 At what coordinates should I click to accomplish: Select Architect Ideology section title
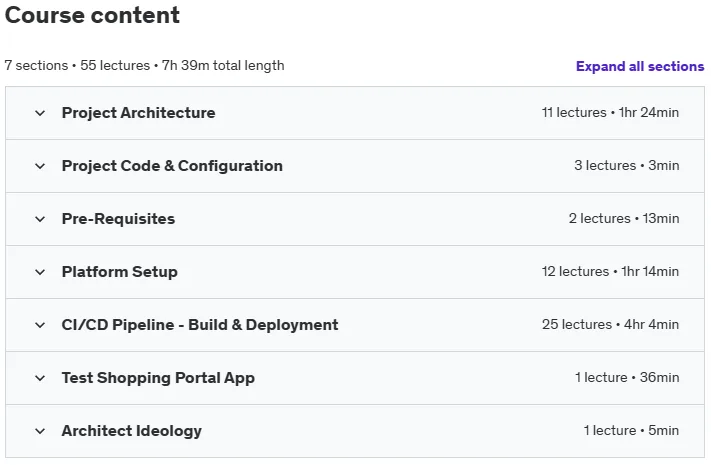(131, 431)
